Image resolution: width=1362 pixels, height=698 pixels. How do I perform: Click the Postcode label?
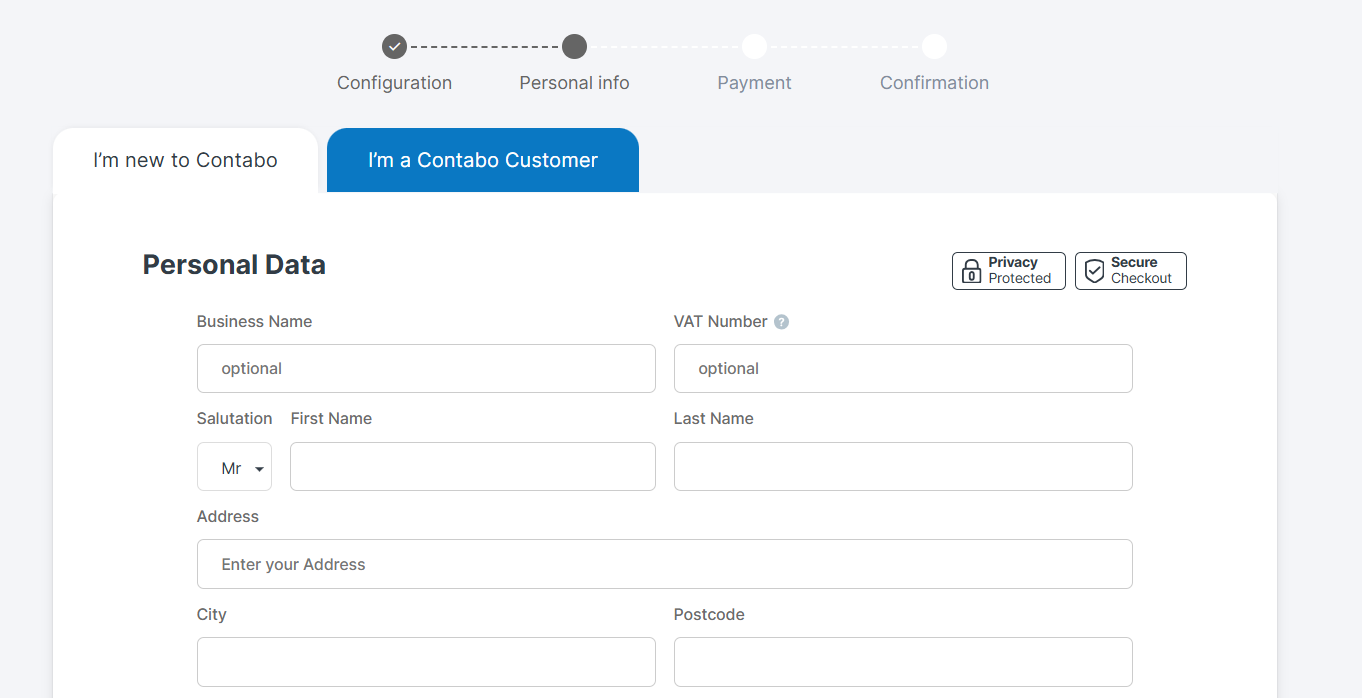(709, 615)
